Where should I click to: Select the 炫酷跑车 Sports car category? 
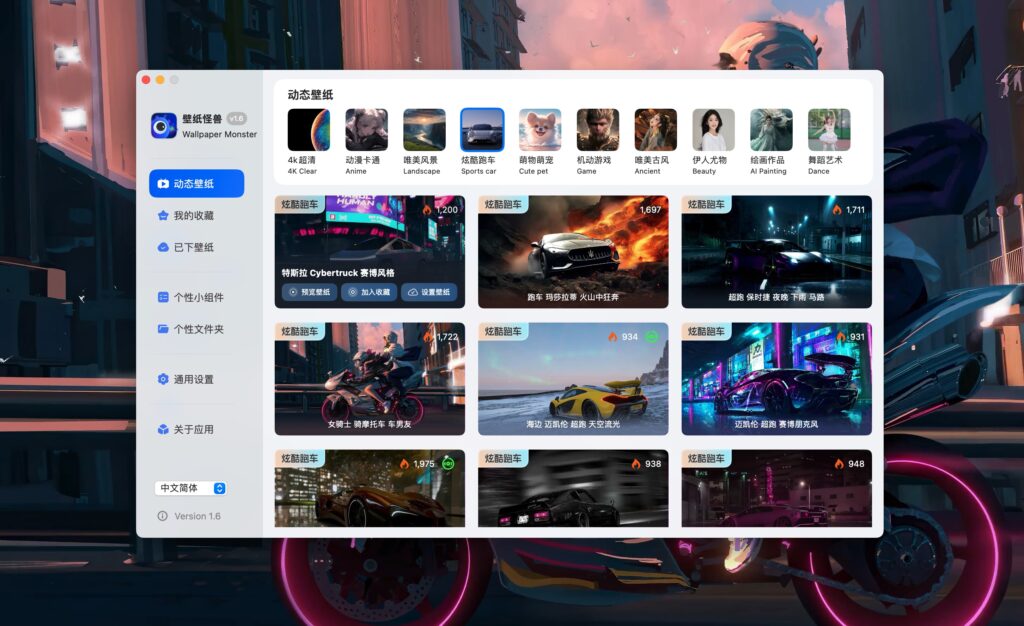click(x=482, y=130)
